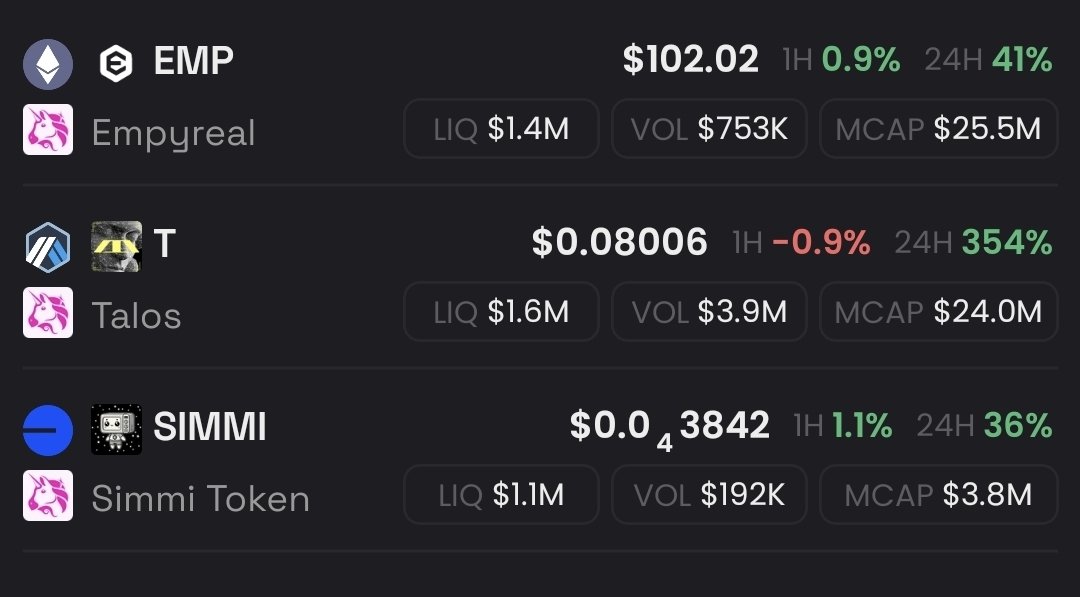Viewport: 1080px width, 597px height.
Task: Select the Arbitrum chain icon beside T
Action: pos(48,247)
